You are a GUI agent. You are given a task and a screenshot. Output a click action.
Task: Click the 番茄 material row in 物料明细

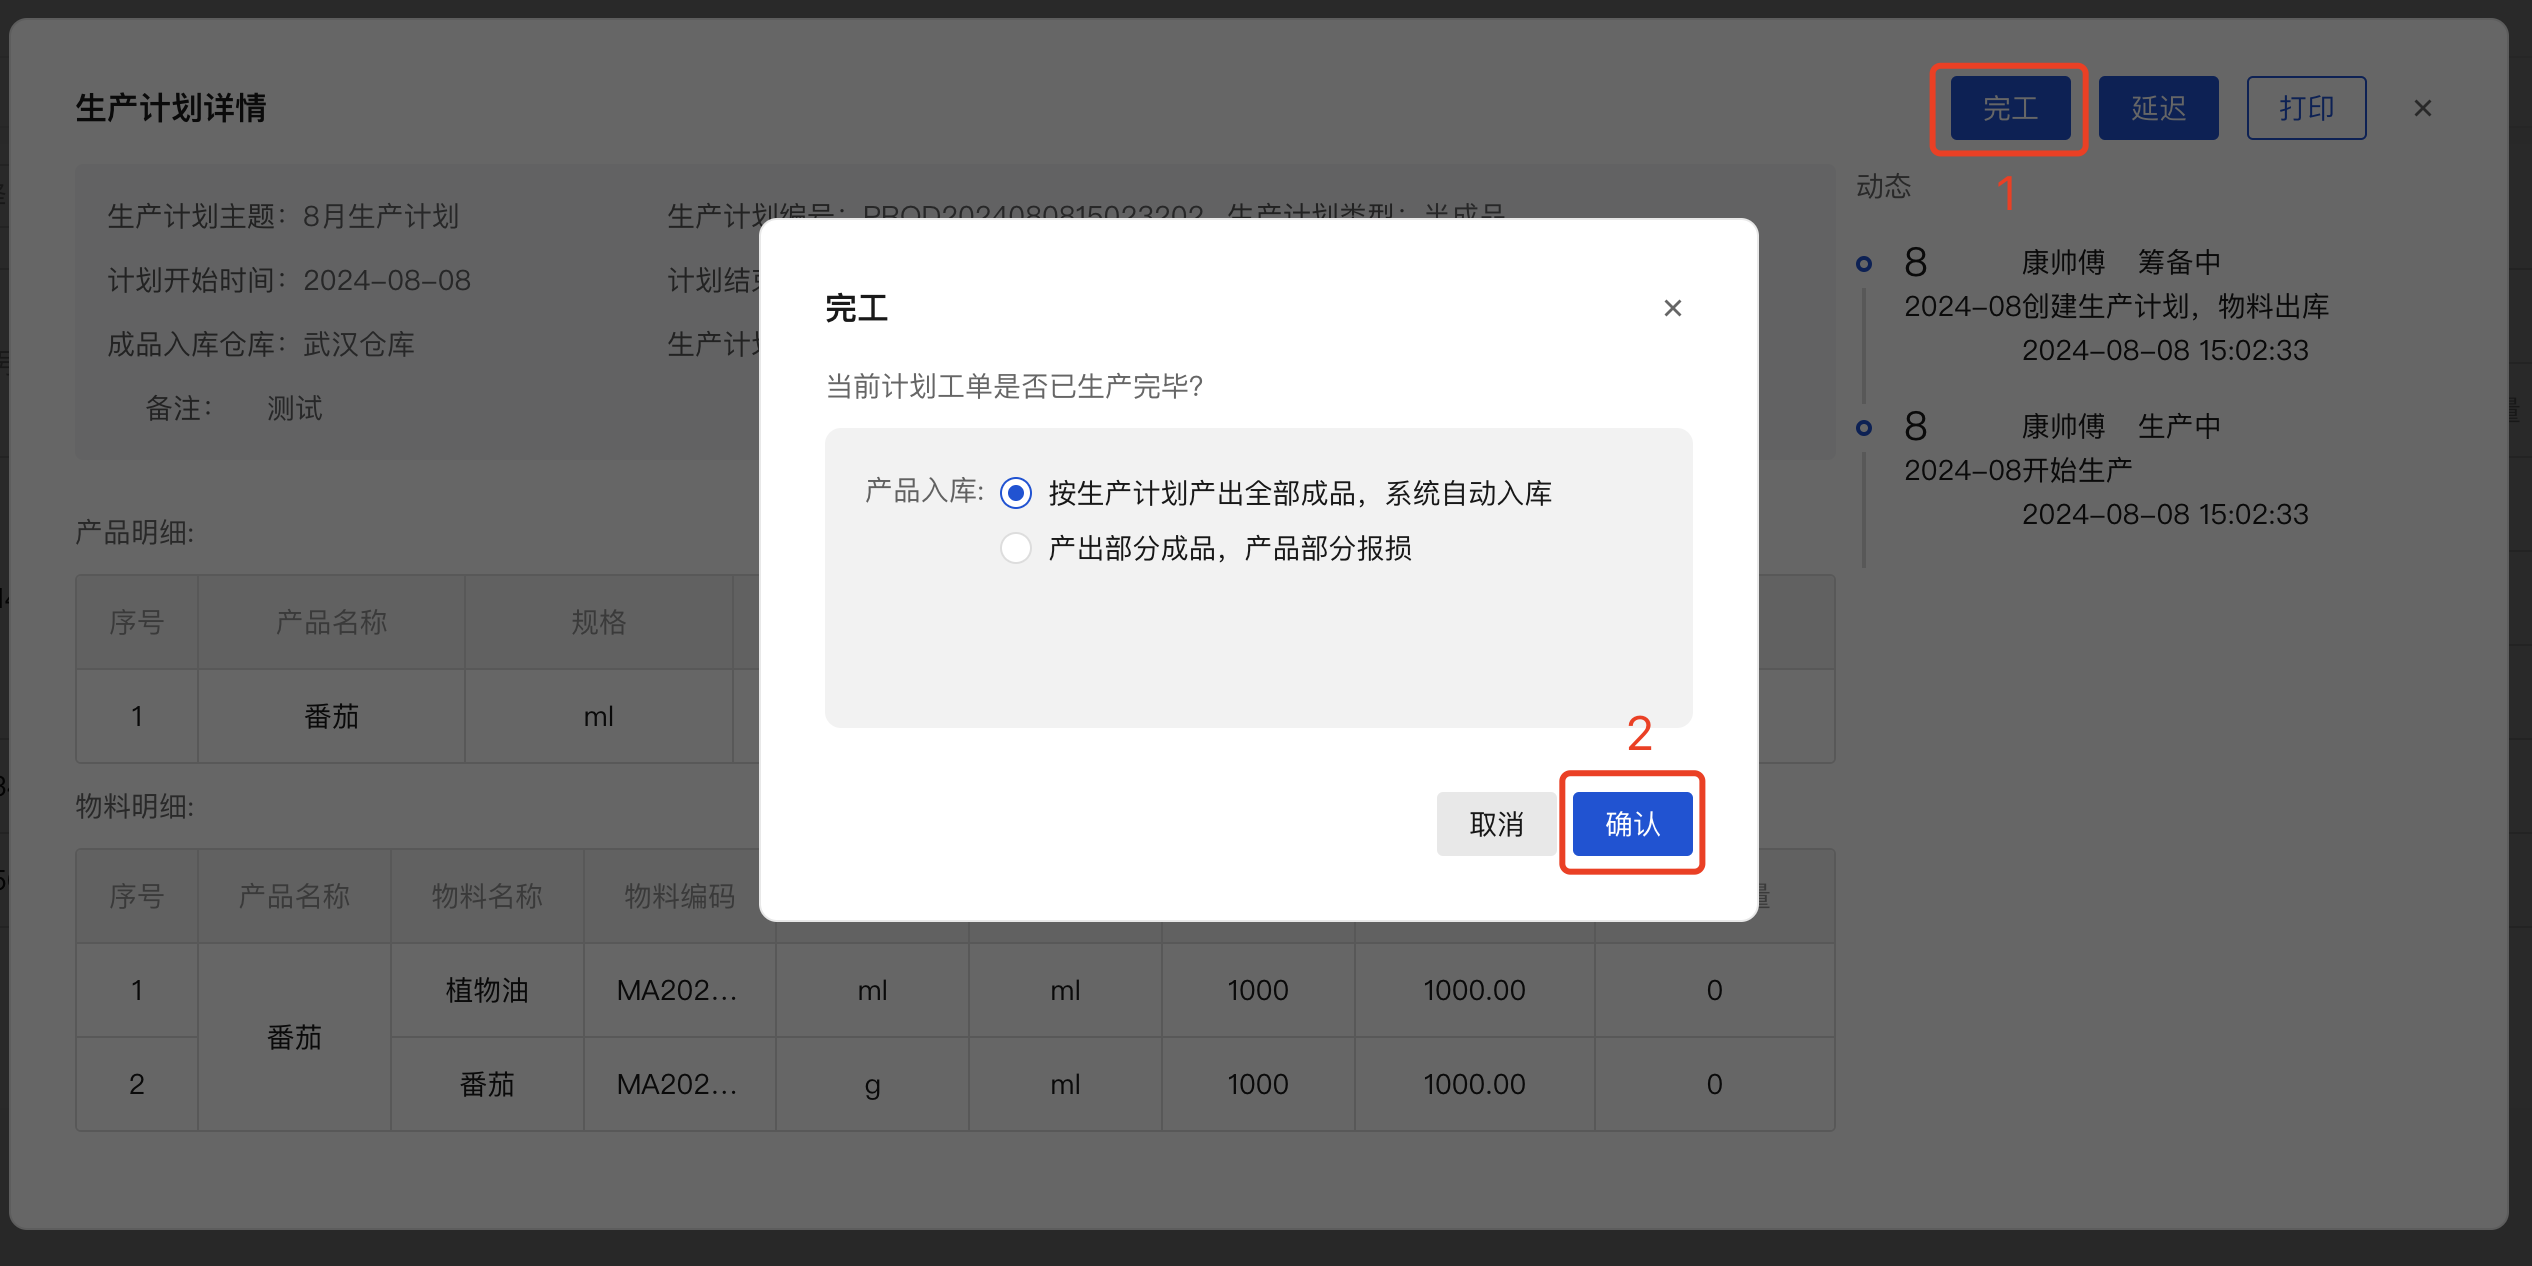point(487,1083)
